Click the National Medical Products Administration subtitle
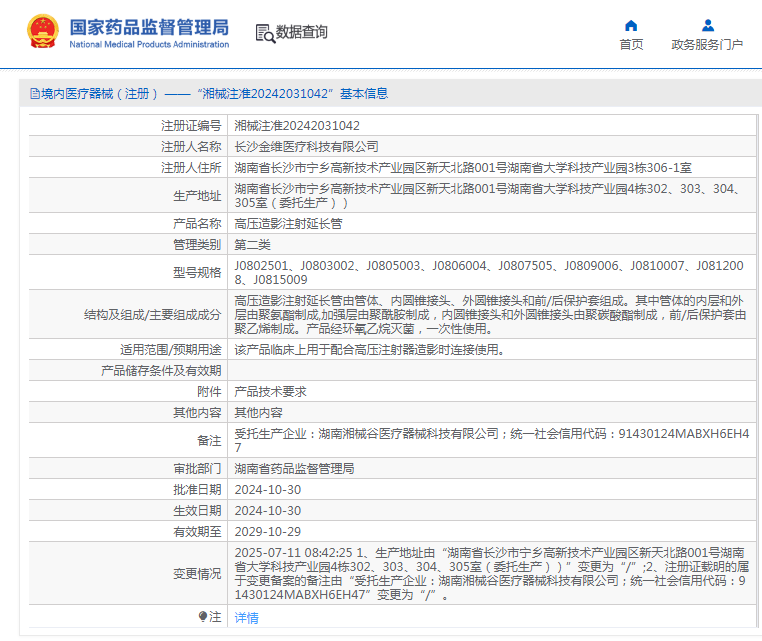 point(149,44)
